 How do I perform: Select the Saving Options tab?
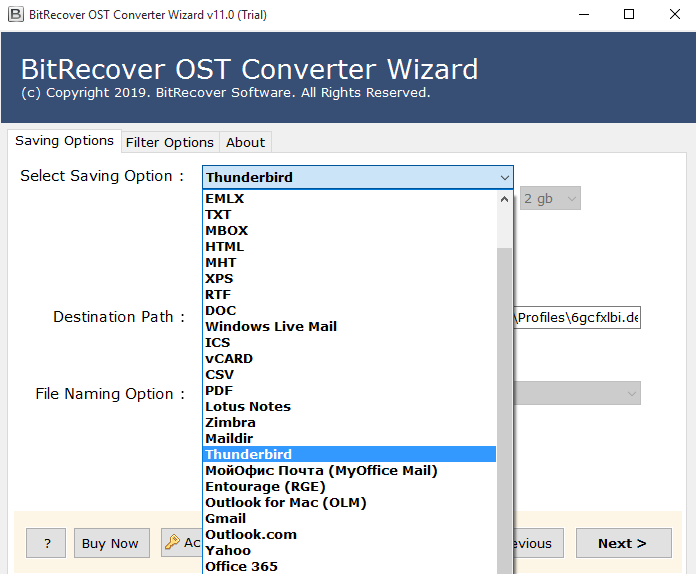click(x=64, y=141)
